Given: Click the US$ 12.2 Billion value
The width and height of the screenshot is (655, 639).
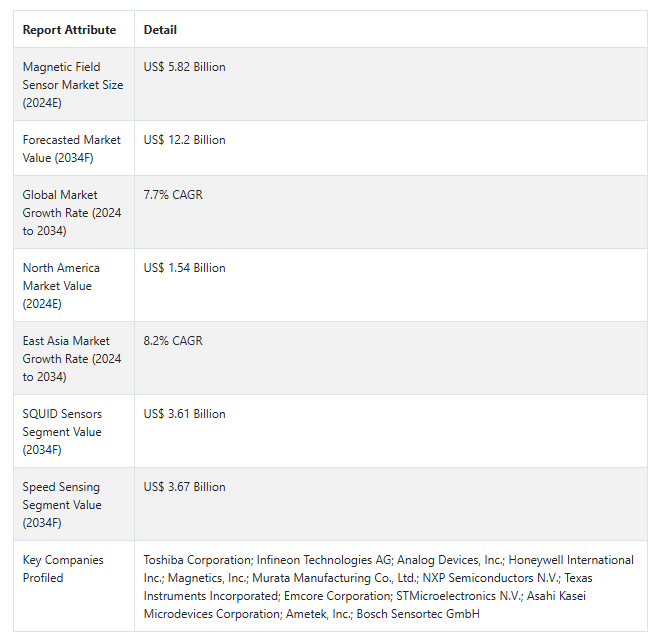Looking at the screenshot, I should click(185, 140).
